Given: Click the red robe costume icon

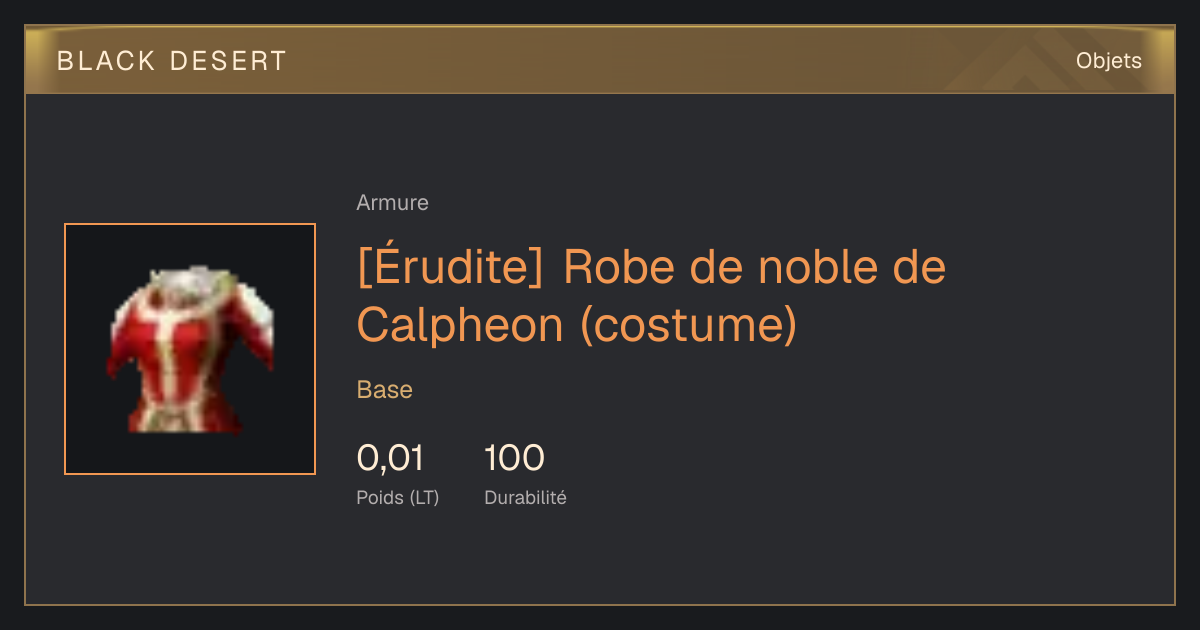Looking at the screenshot, I should point(190,349).
